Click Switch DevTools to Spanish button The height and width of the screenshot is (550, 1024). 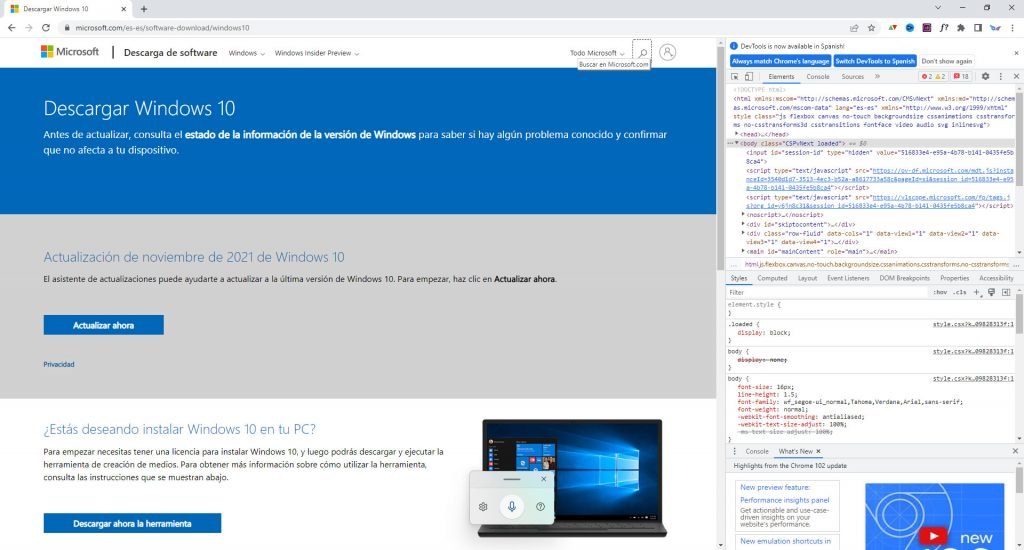coord(875,61)
